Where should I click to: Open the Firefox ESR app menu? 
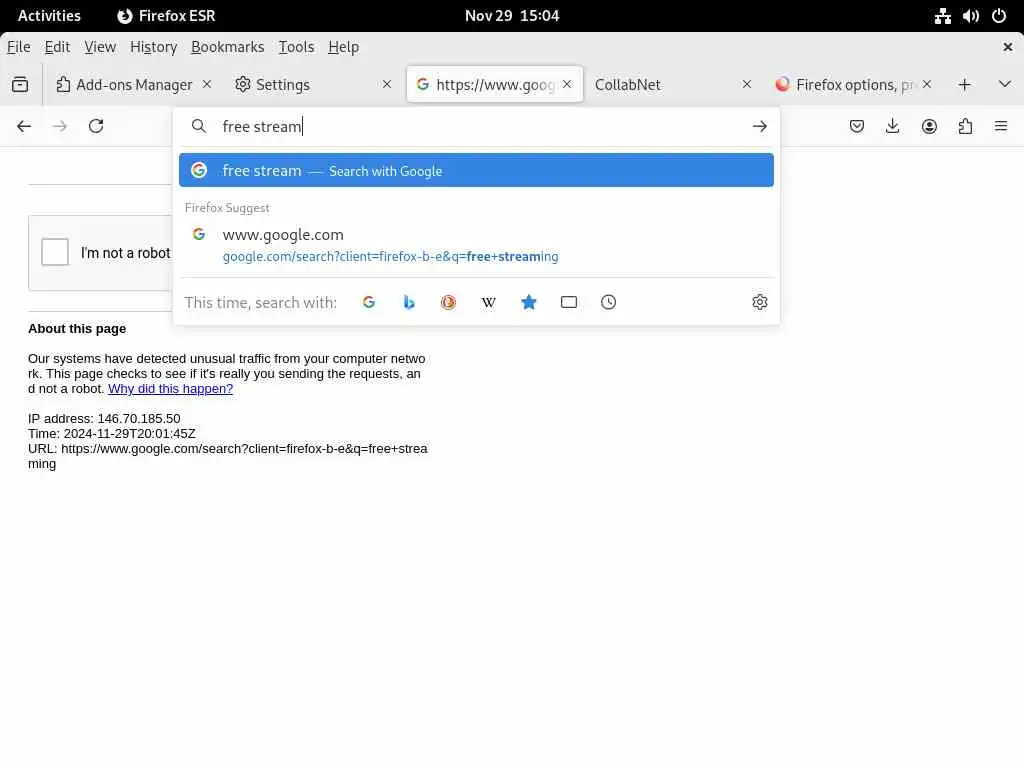[166, 16]
